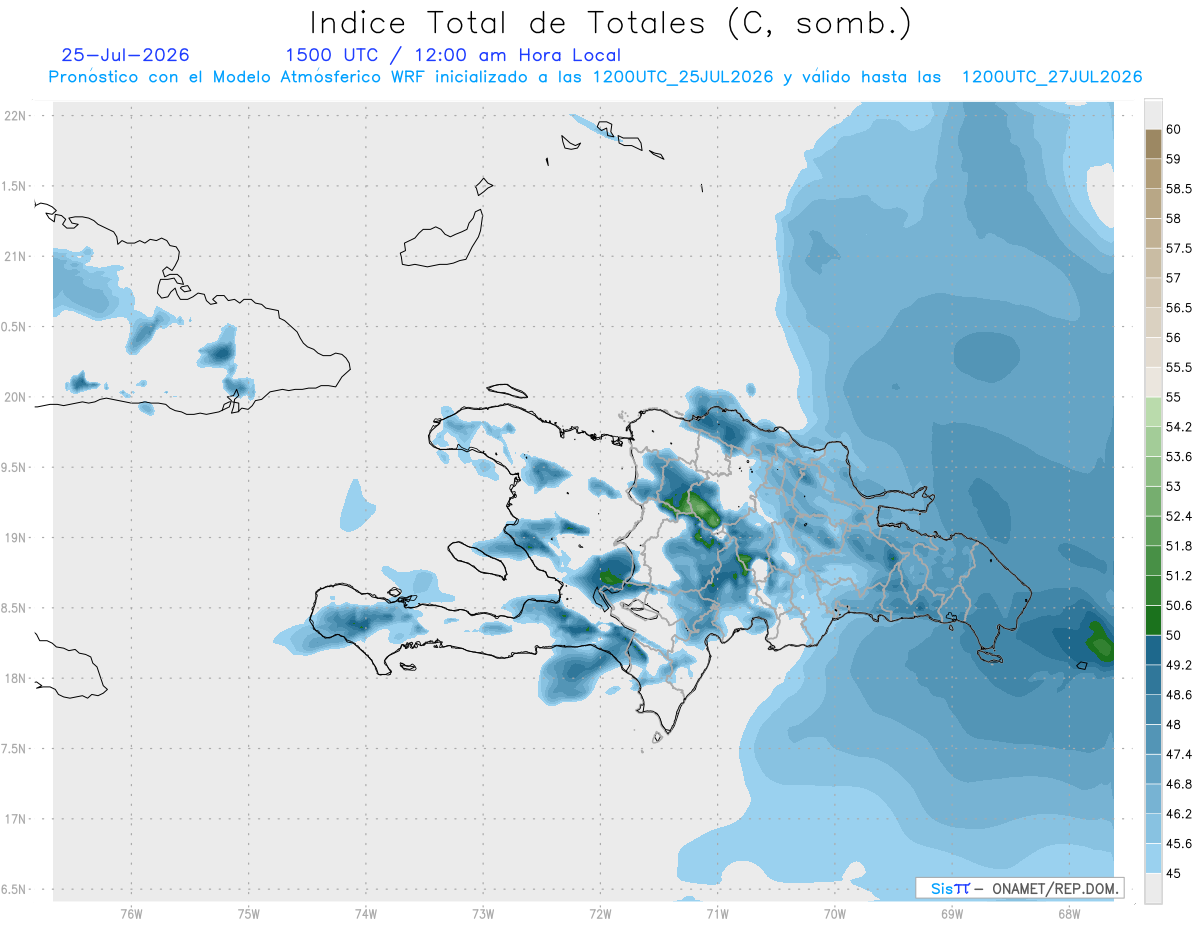
Task: Click the colorbar label '47.4'
Action: point(1179,754)
